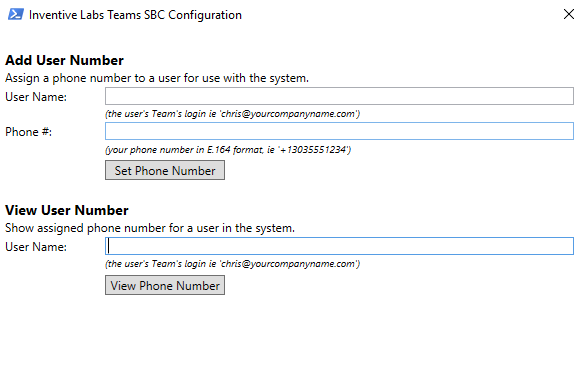Click 'Assign a phone number to a user' description
Image resolution: width=584 pixels, height=380 pixels.
pos(157,78)
